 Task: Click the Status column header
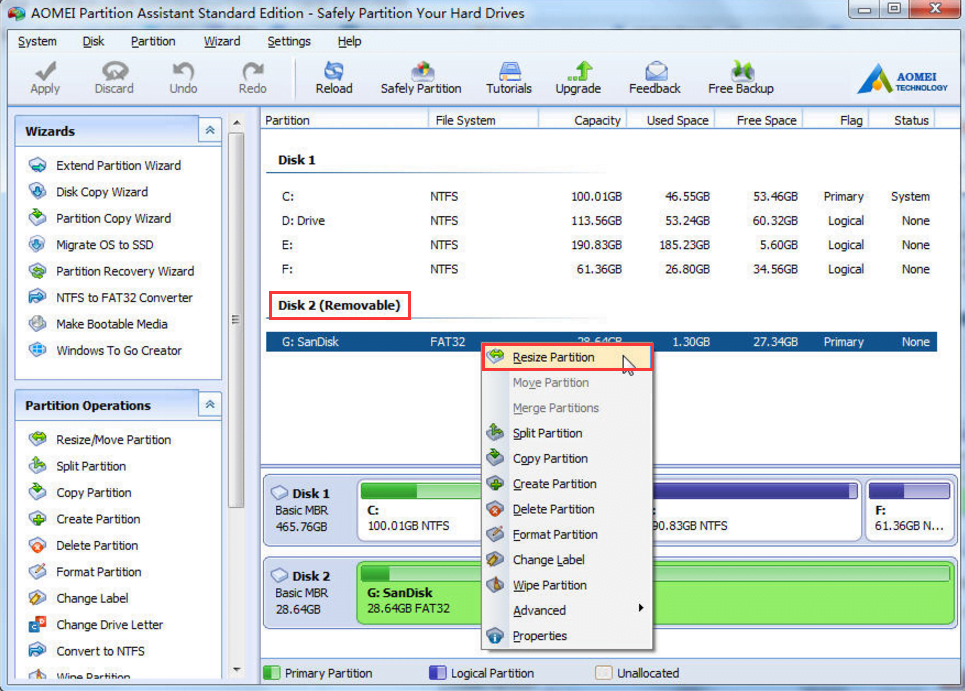click(902, 120)
